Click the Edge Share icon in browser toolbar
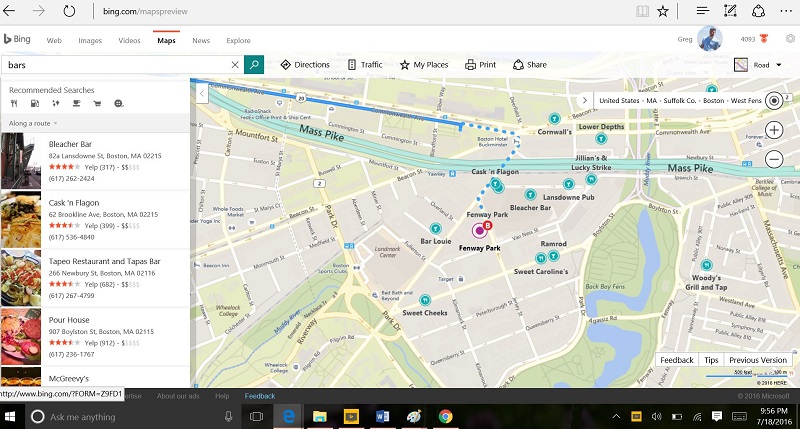 coord(758,11)
